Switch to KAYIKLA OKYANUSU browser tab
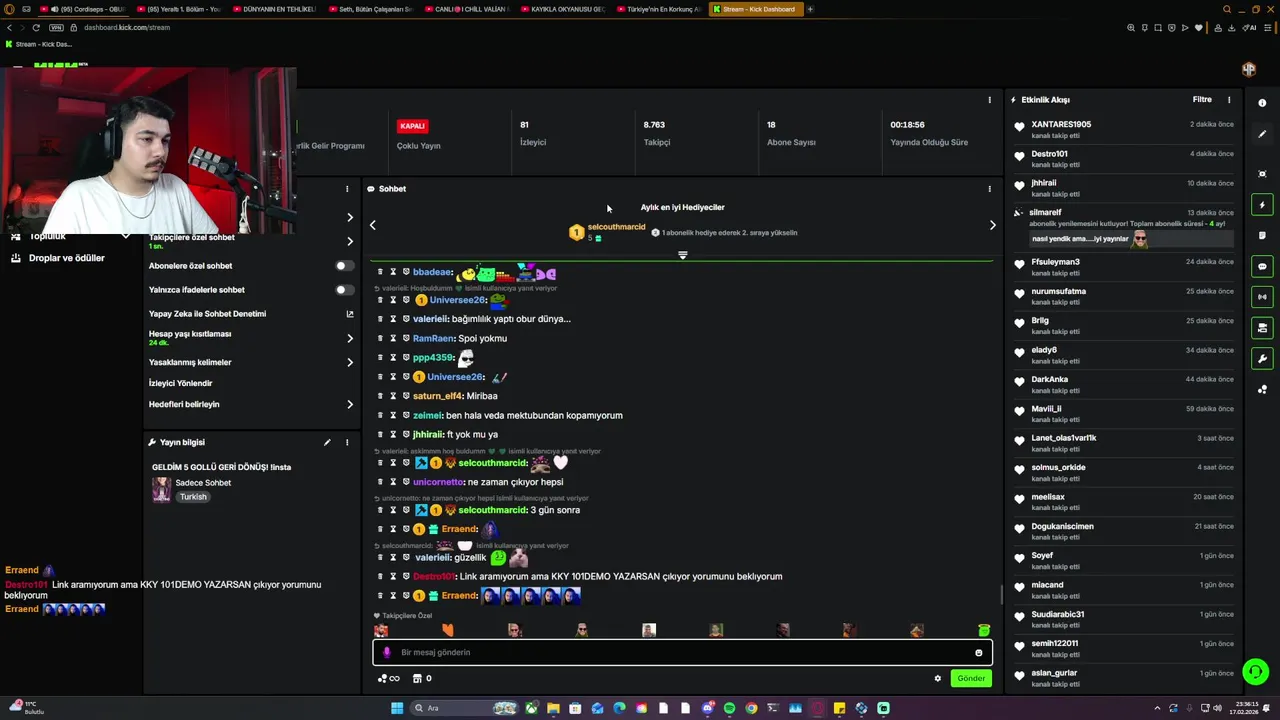 pyautogui.click(x=562, y=9)
